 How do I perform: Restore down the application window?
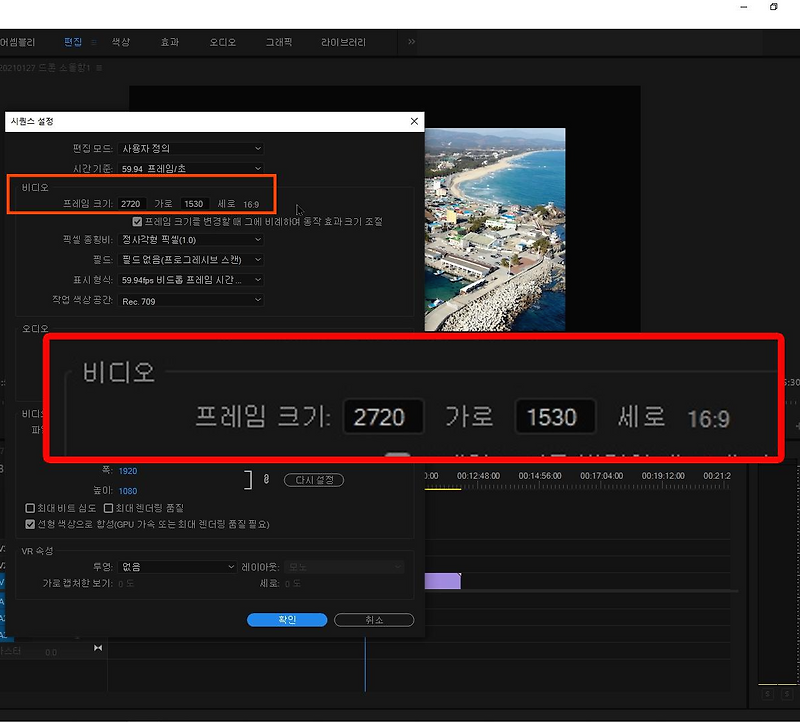774,8
